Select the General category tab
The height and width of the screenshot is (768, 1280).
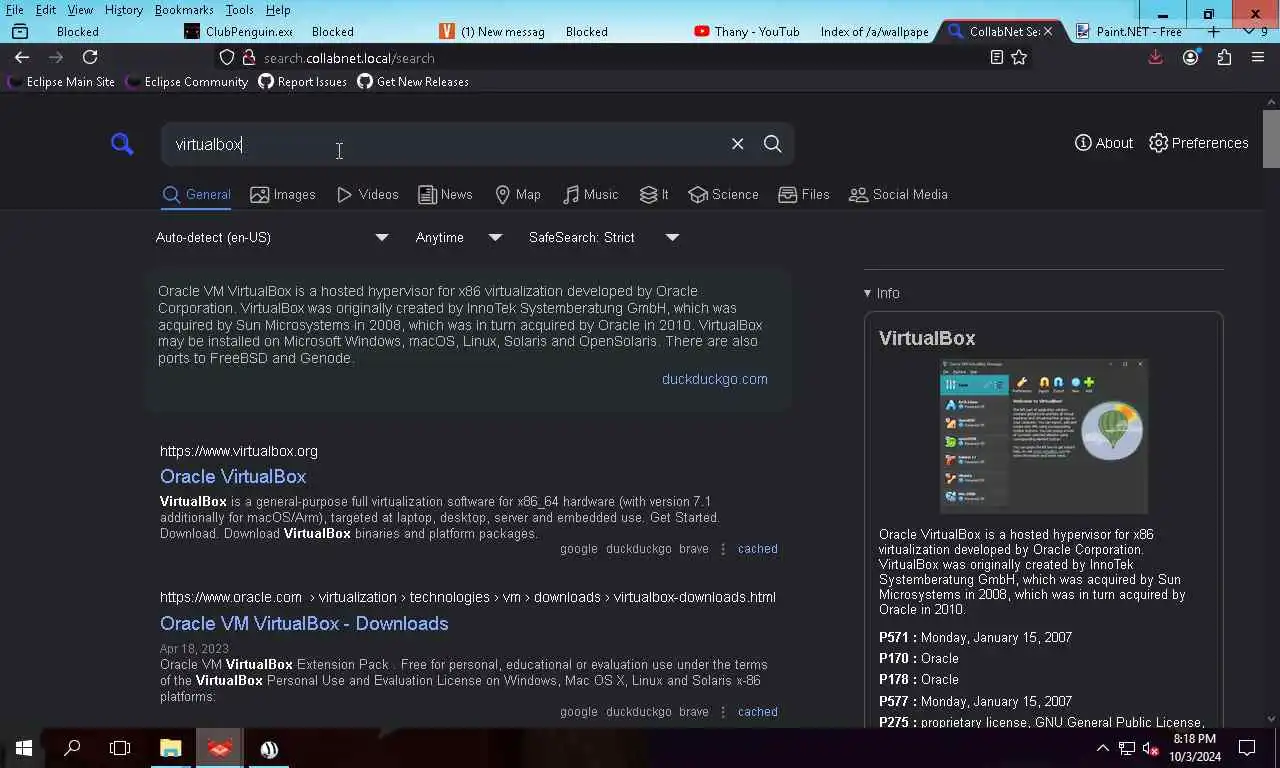tap(196, 194)
